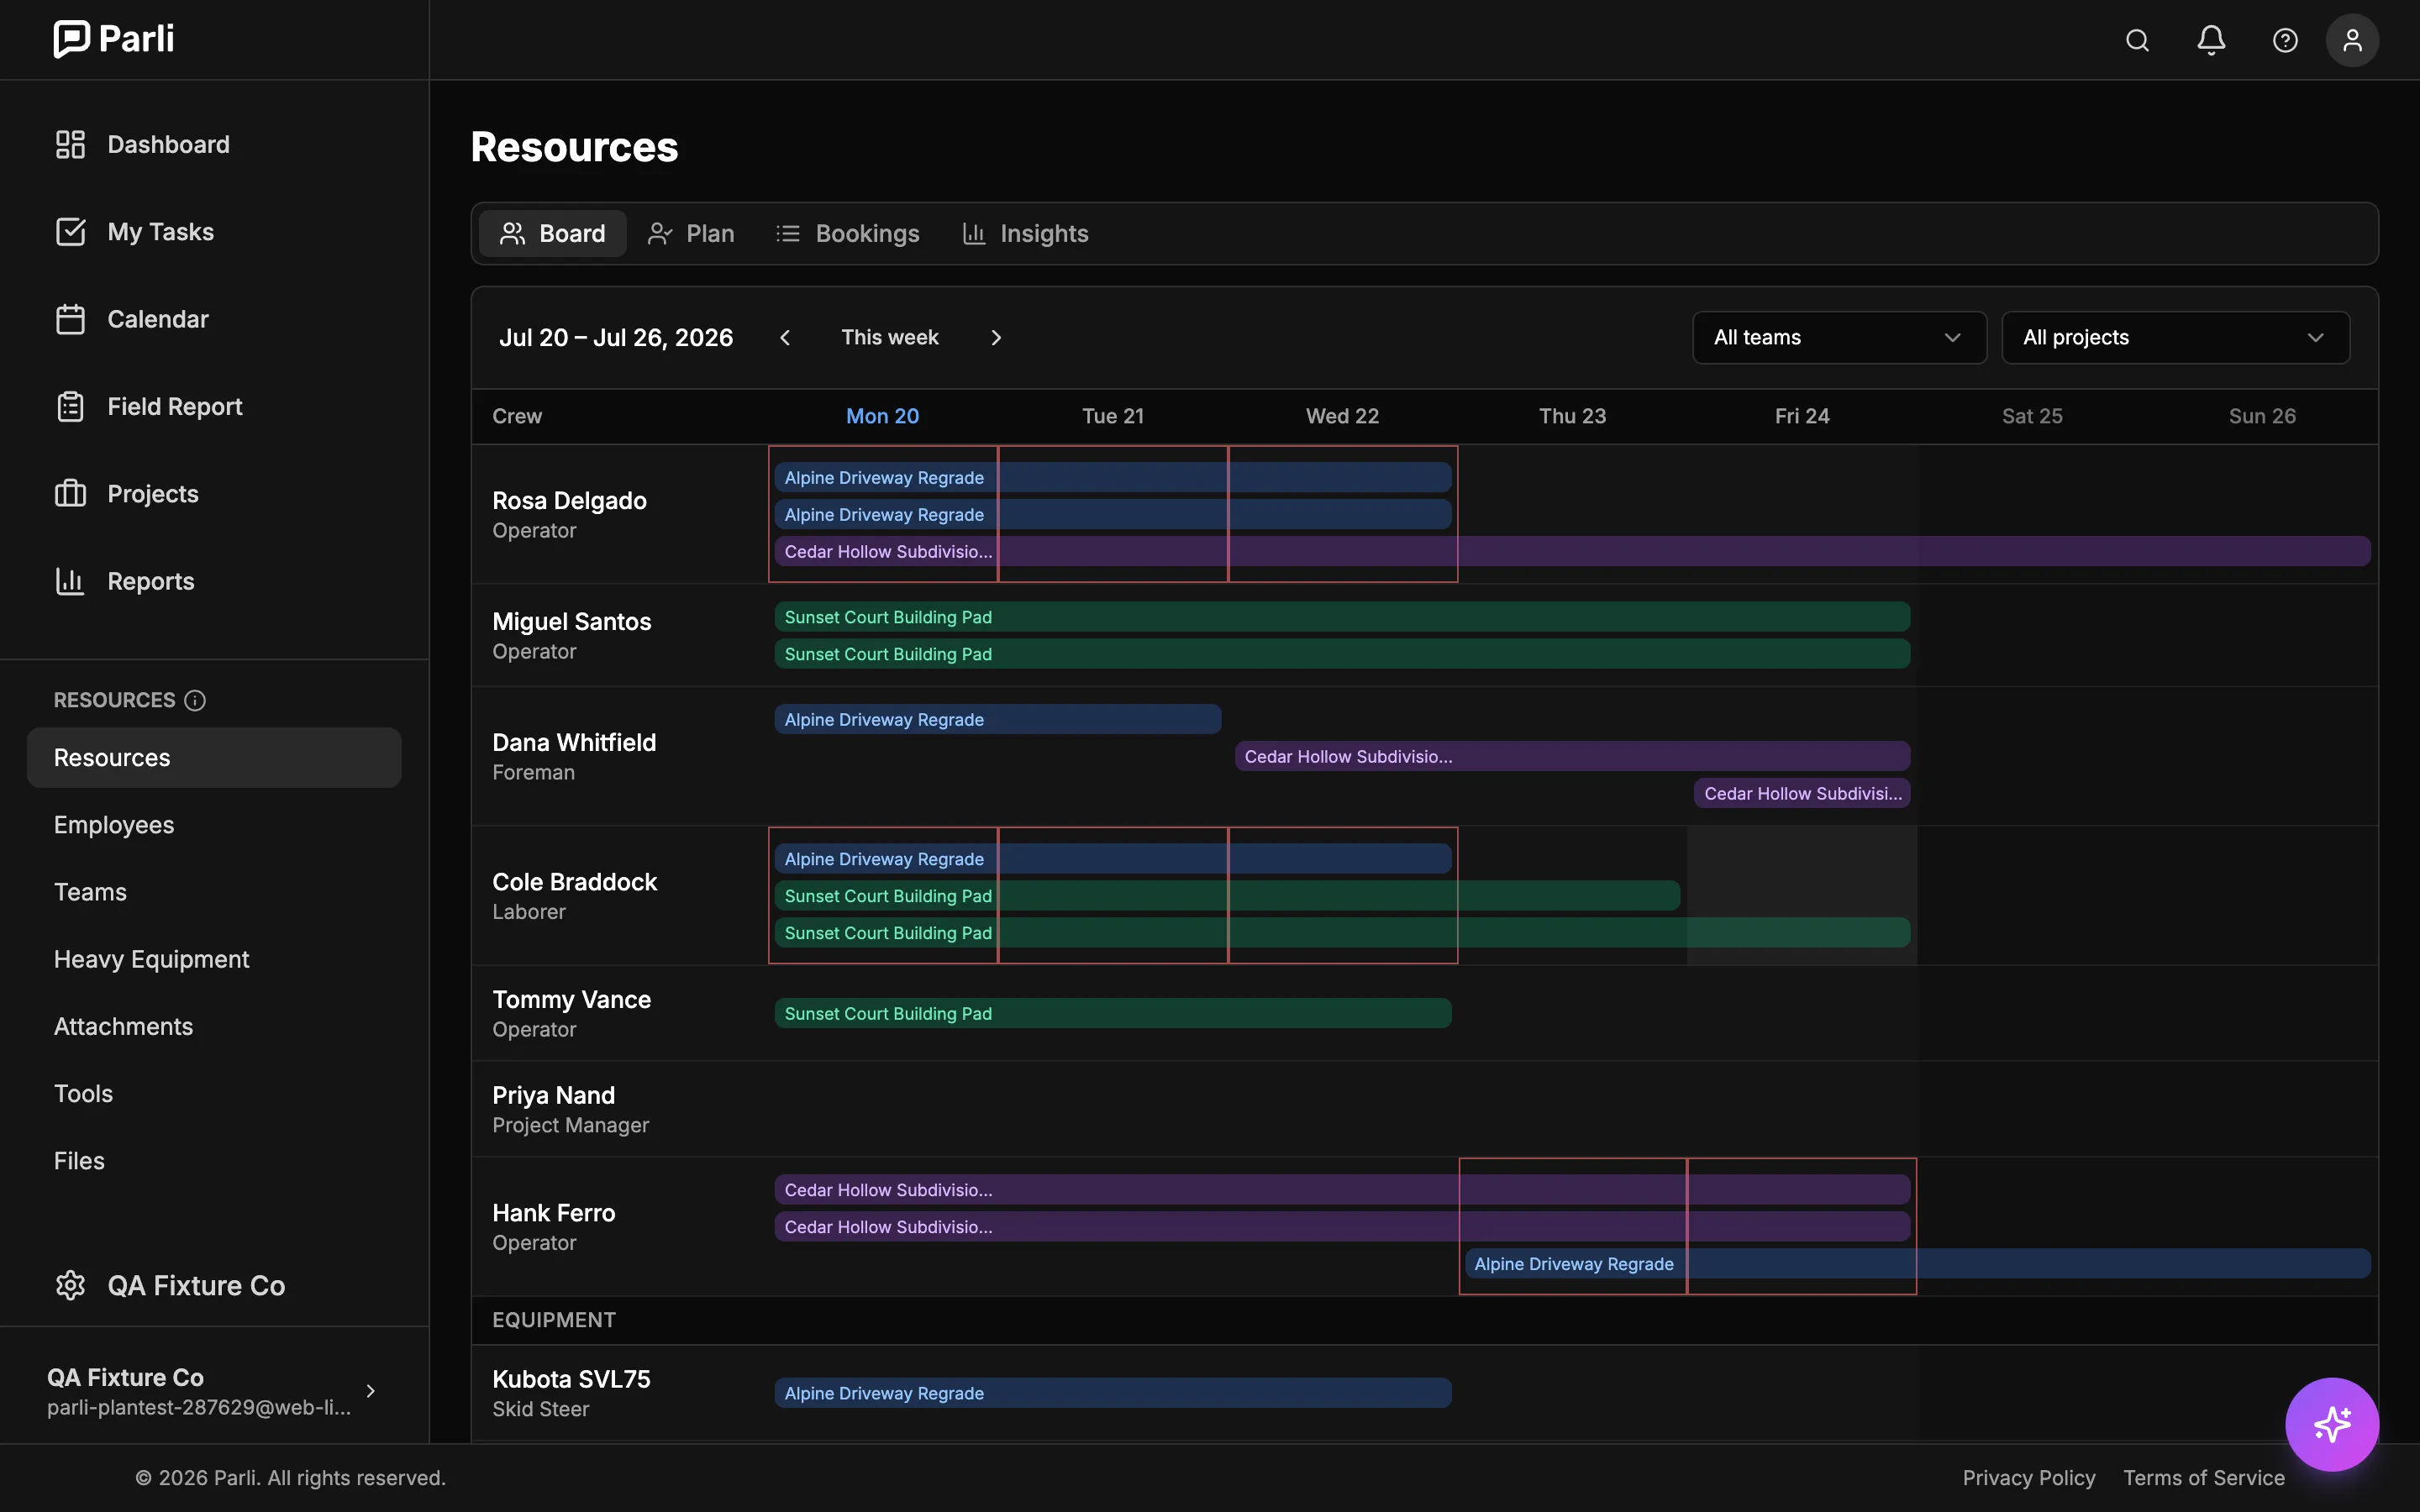Open the Terms of Service link

click(x=2204, y=1477)
